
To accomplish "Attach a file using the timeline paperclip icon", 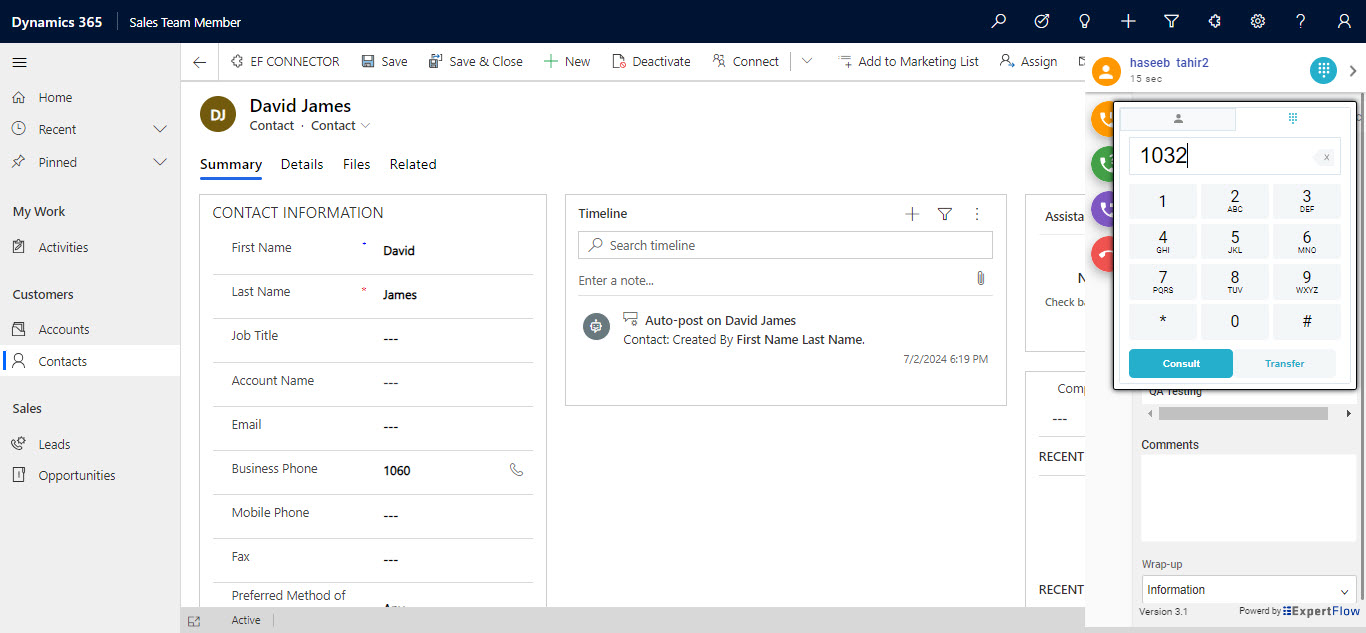I will pyautogui.click(x=981, y=279).
